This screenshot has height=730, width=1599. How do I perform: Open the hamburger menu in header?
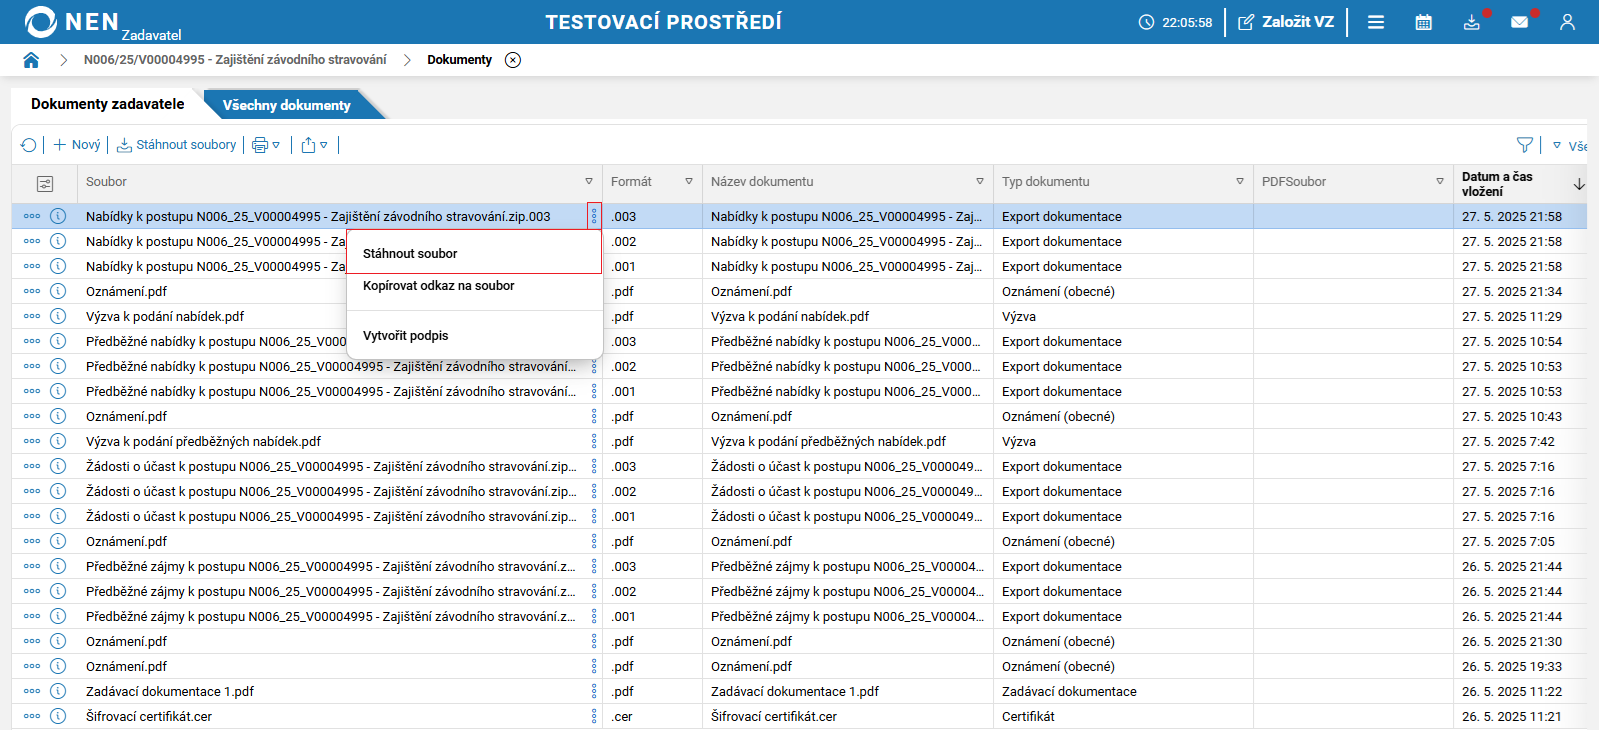tap(1376, 22)
